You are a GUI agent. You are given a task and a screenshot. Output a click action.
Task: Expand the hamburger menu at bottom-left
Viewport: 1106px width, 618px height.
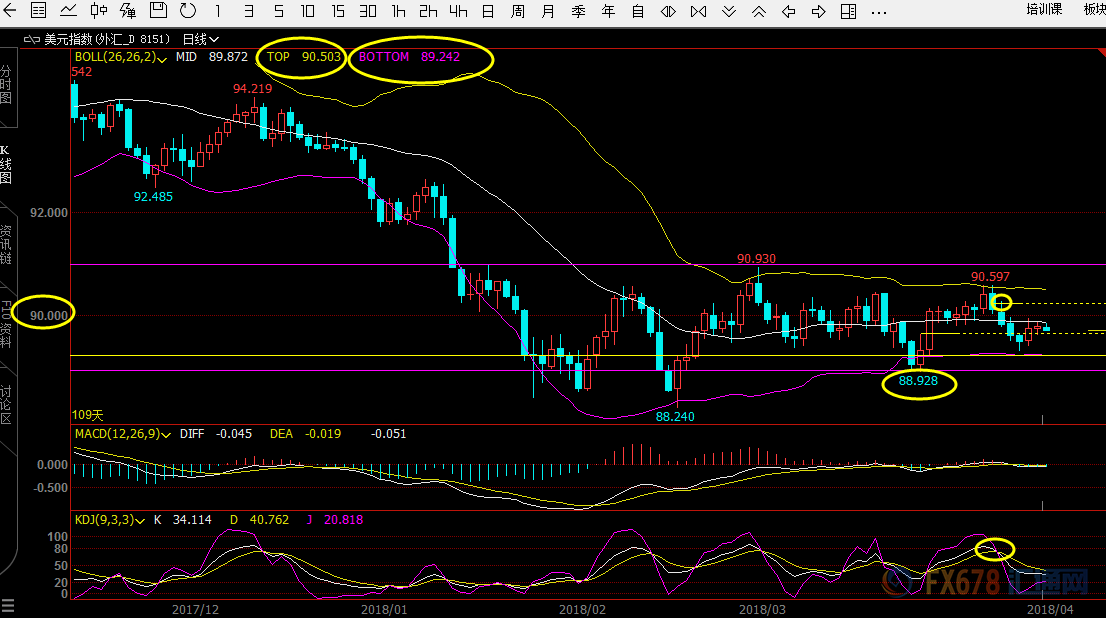click(x=8, y=606)
